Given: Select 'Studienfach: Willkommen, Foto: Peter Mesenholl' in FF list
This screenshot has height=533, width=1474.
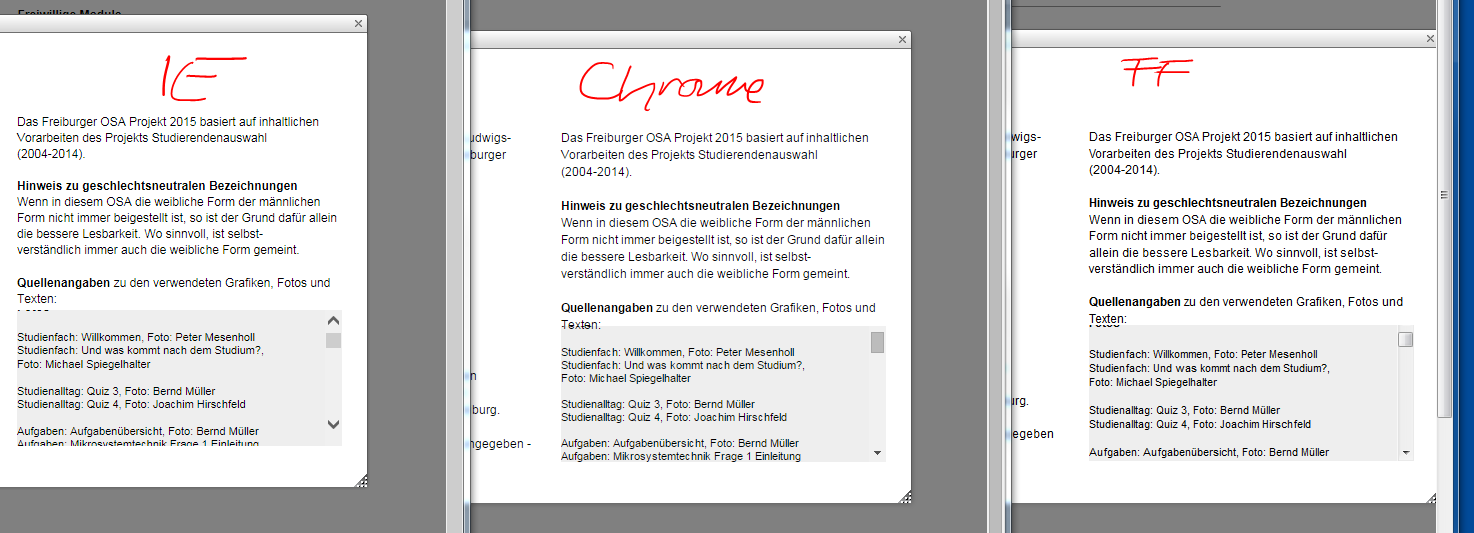Looking at the screenshot, I should pyautogui.click(x=1203, y=354).
